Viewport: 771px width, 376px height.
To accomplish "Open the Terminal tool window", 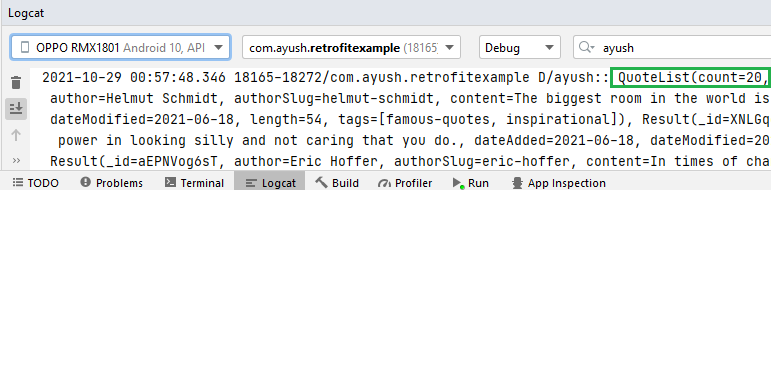I will click(194, 183).
